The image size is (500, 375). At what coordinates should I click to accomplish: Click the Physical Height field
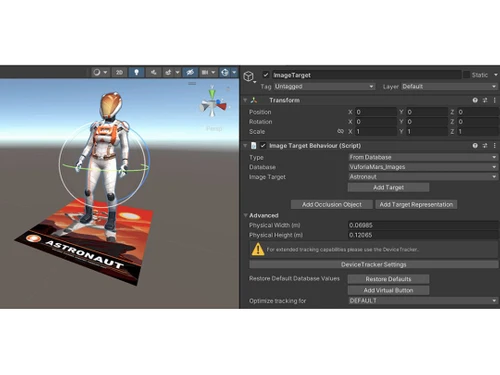click(x=423, y=235)
